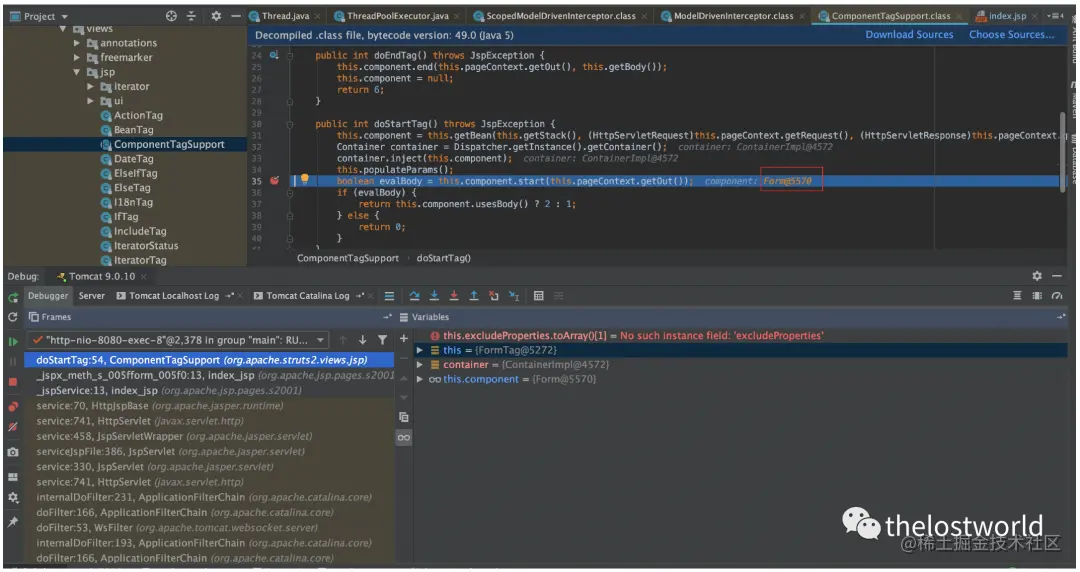Collapse the jsp folder
Image resolution: width=1080 pixels, height=572 pixels.
(x=77, y=72)
